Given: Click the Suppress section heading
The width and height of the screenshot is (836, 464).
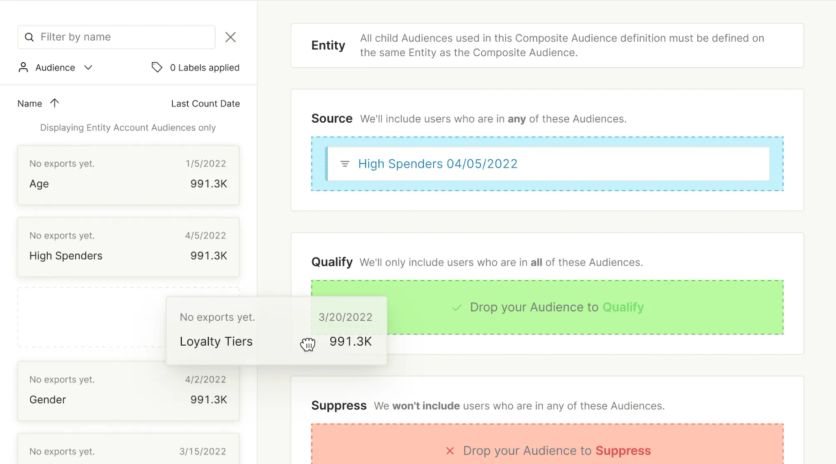Looking at the screenshot, I should click(x=339, y=405).
